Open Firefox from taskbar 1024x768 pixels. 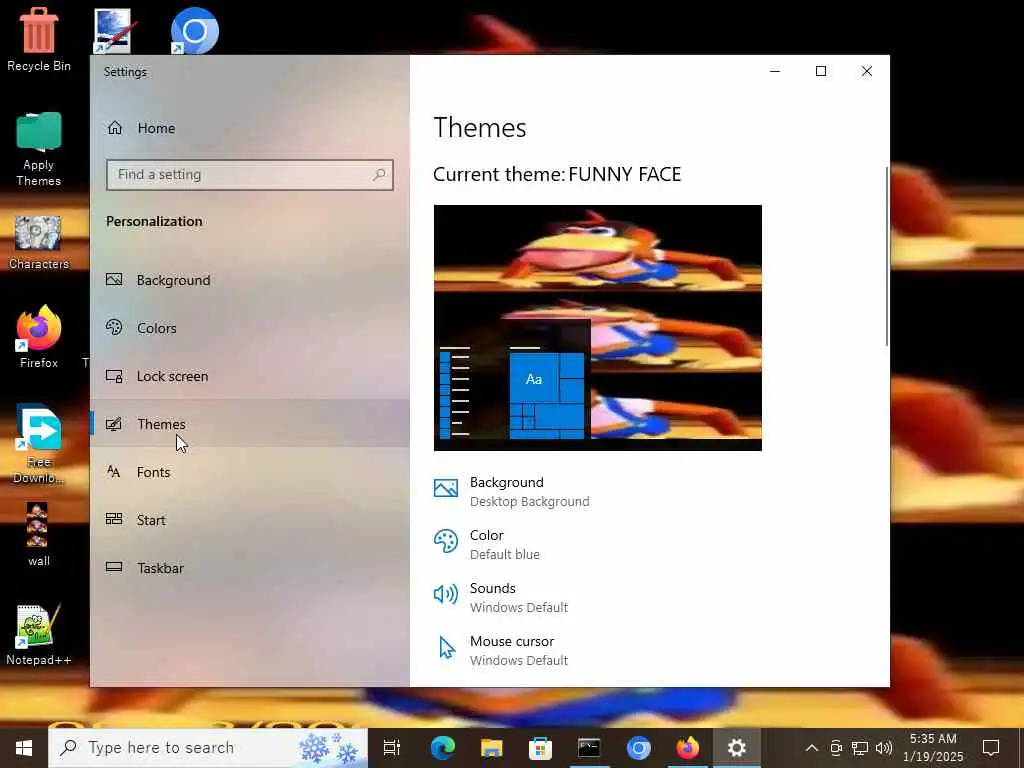click(687, 748)
